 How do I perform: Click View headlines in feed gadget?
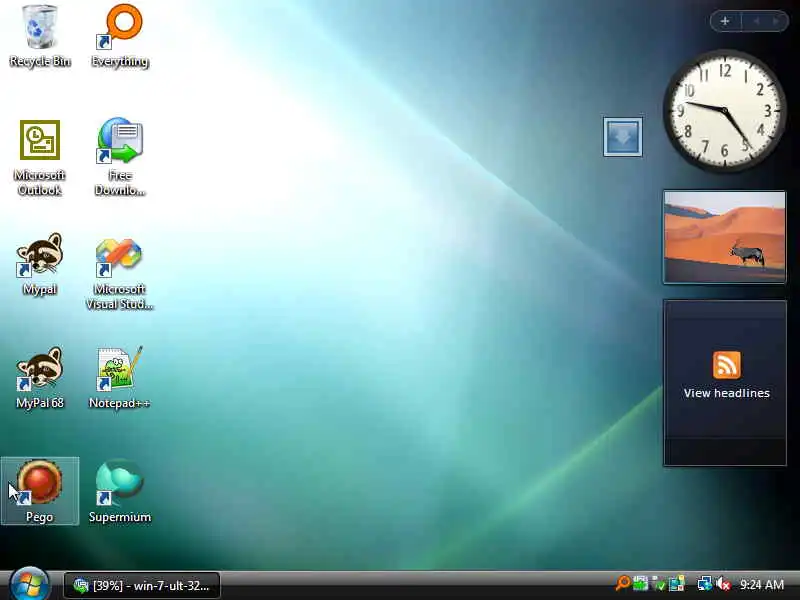pos(727,393)
